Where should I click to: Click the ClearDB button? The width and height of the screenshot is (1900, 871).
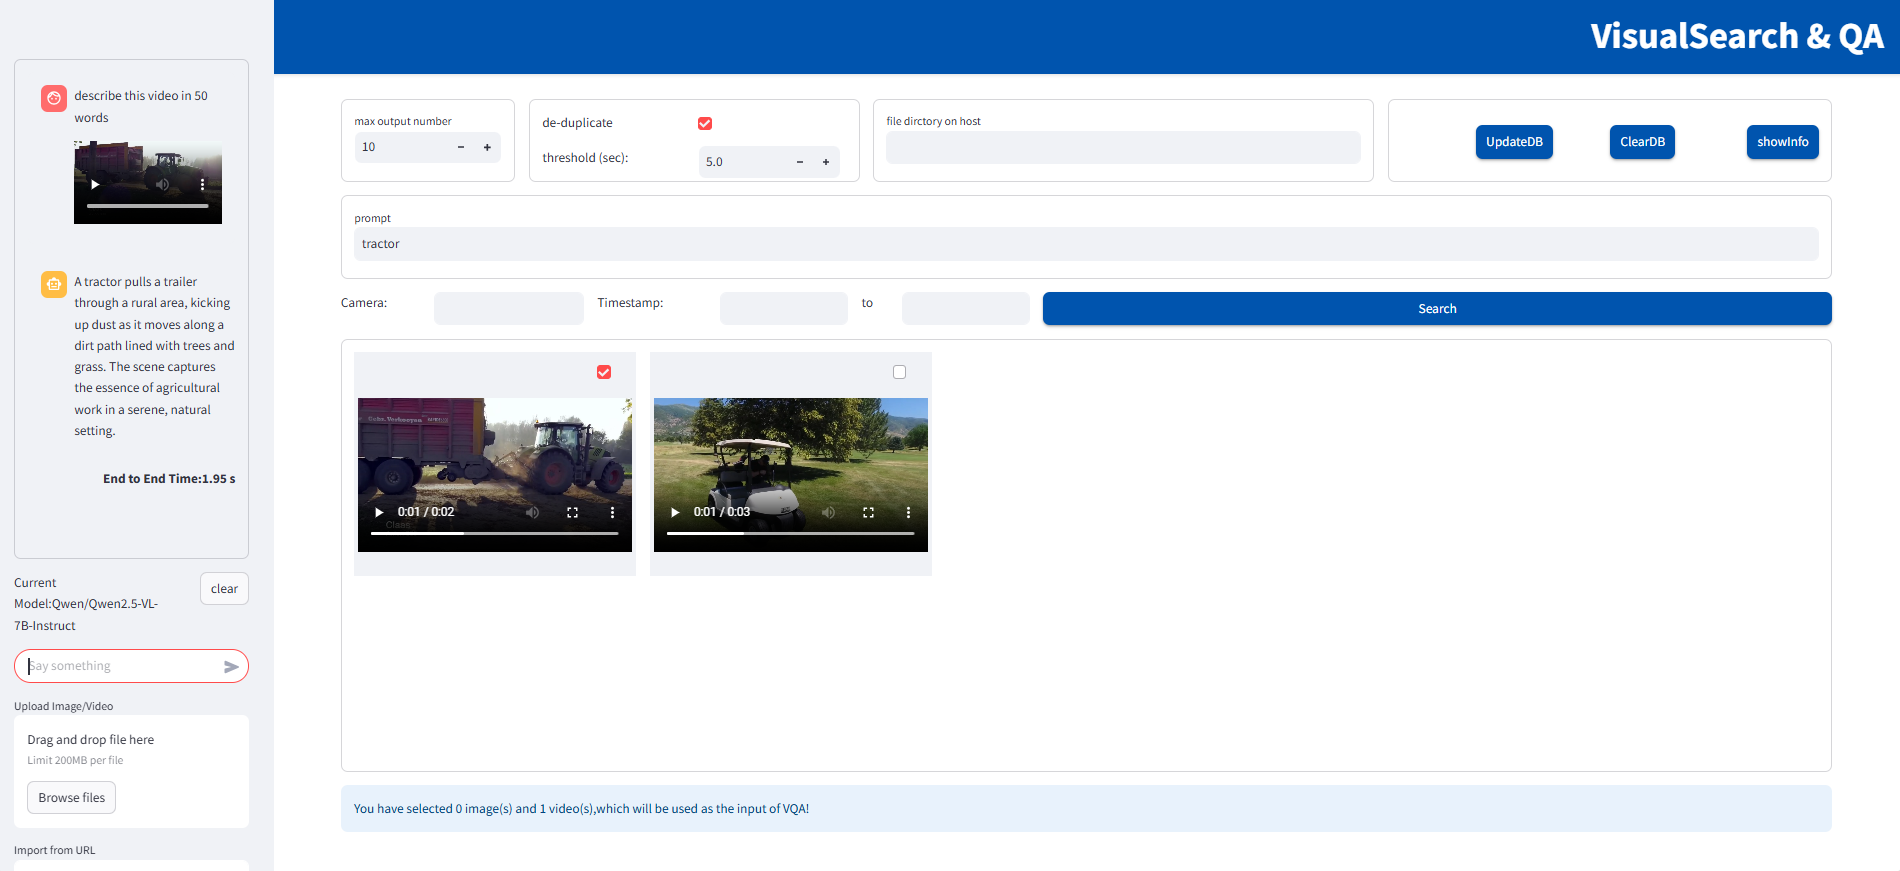[1642, 142]
